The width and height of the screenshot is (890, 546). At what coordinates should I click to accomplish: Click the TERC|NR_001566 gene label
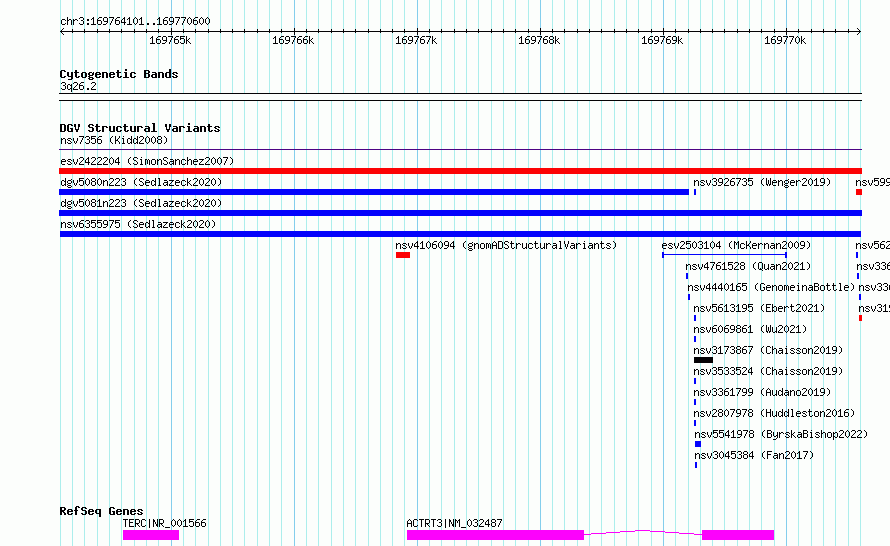click(x=165, y=523)
